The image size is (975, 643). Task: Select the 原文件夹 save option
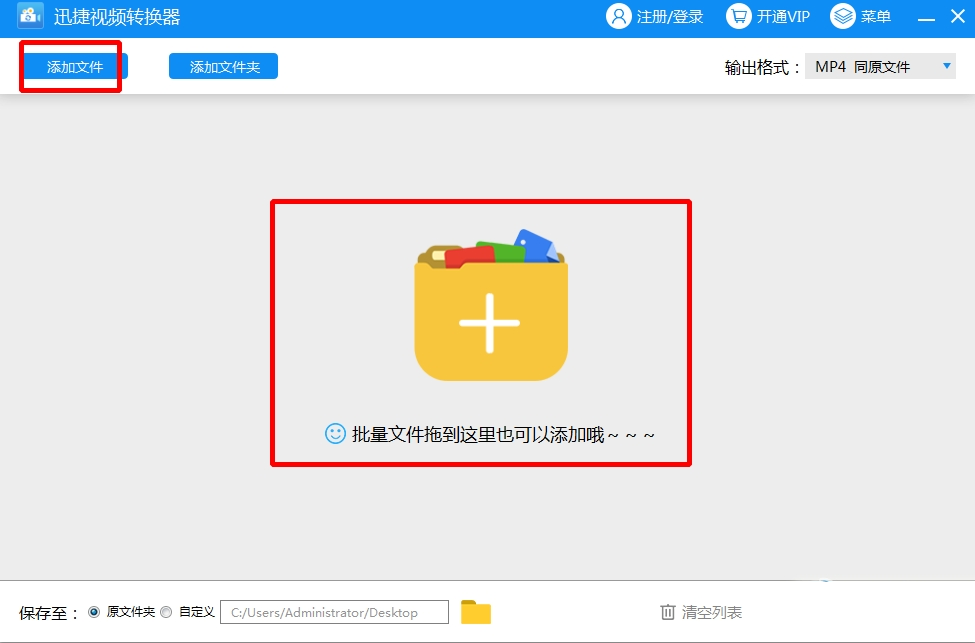coord(94,612)
